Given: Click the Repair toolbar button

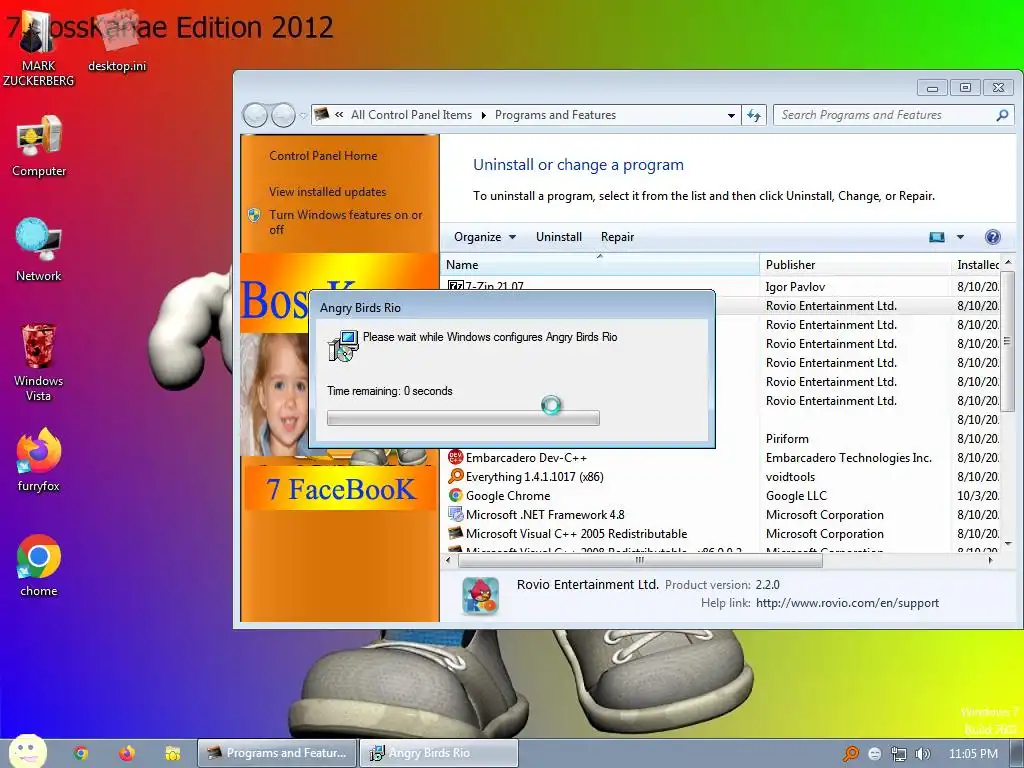Looking at the screenshot, I should coord(617,237).
